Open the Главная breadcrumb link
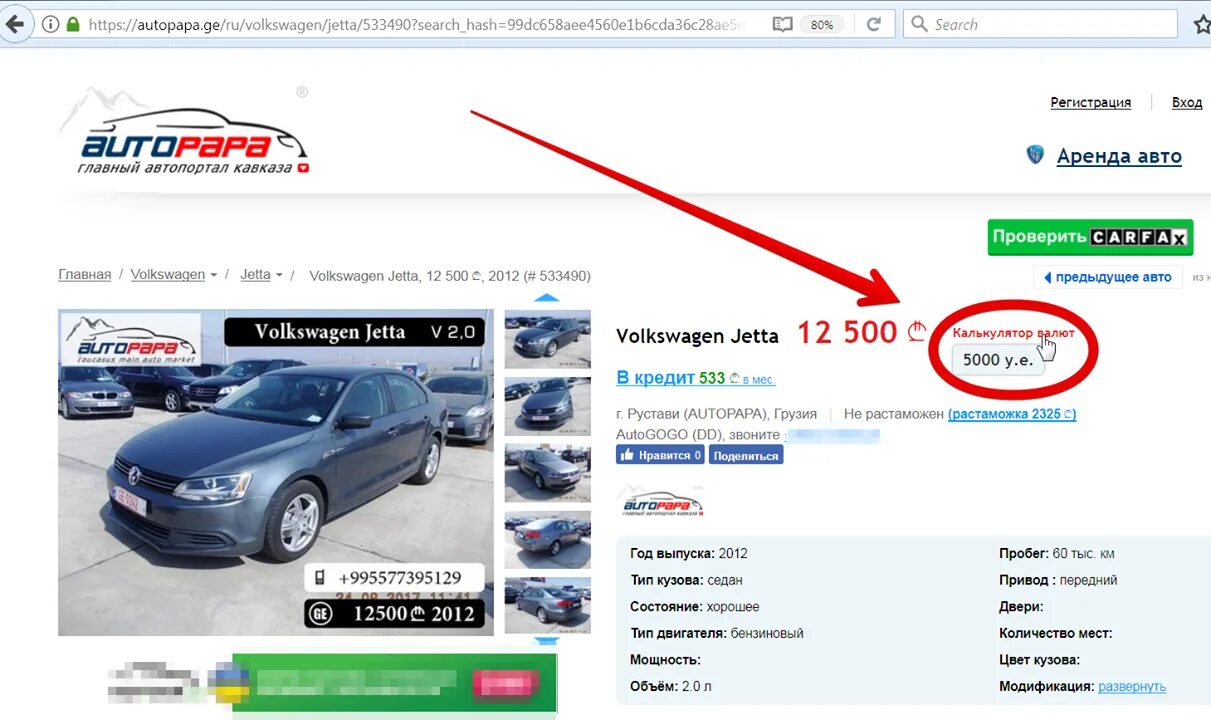Screen dimensions: 1211x720 pos(85,275)
